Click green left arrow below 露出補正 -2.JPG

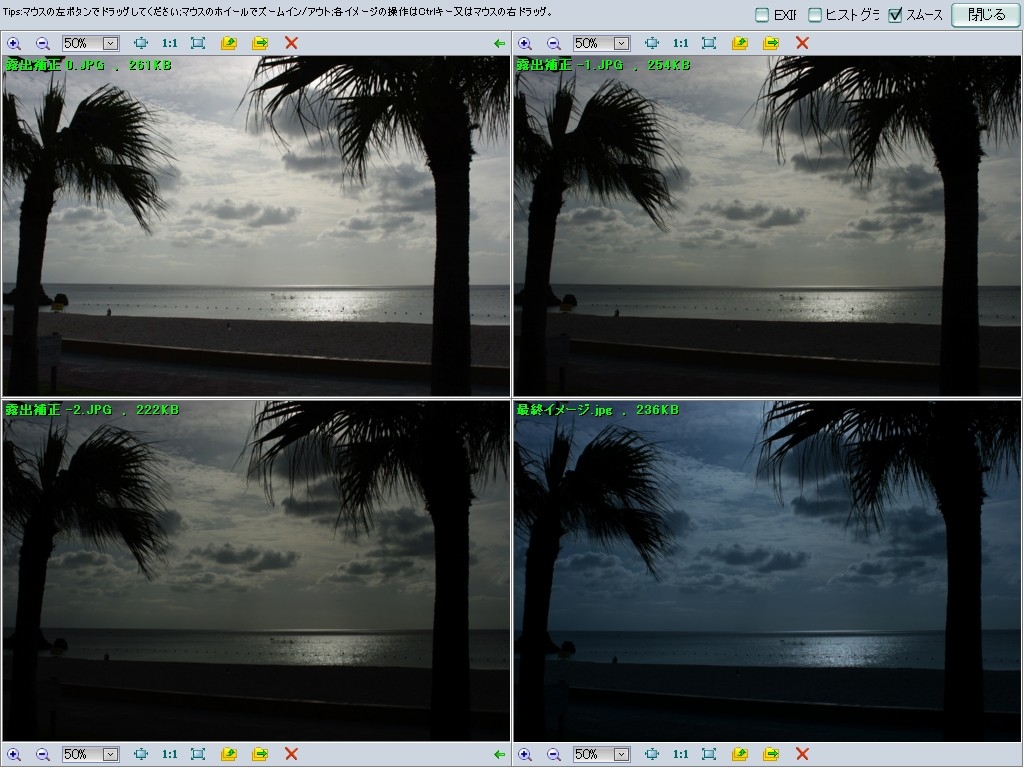click(500, 754)
